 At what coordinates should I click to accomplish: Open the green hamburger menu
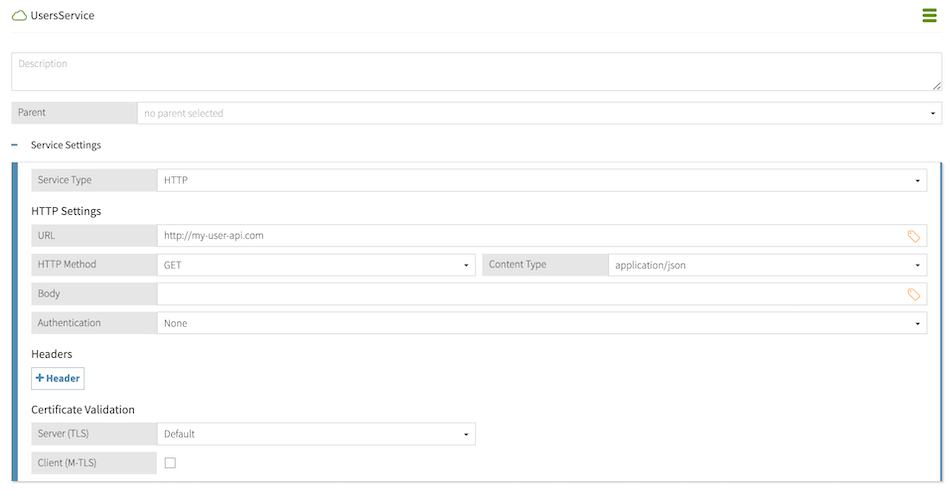coord(929,16)
